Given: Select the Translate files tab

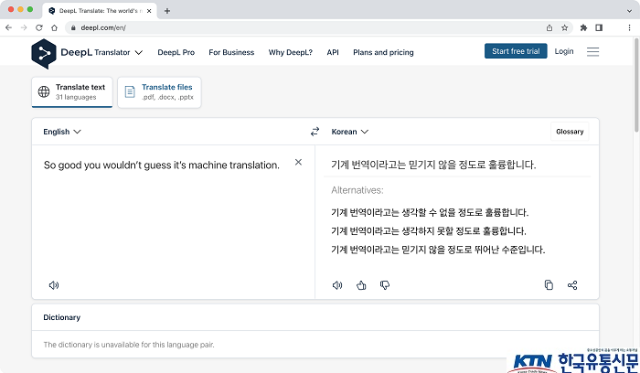Looking at the screenshot, I should (x=159, y=92).
